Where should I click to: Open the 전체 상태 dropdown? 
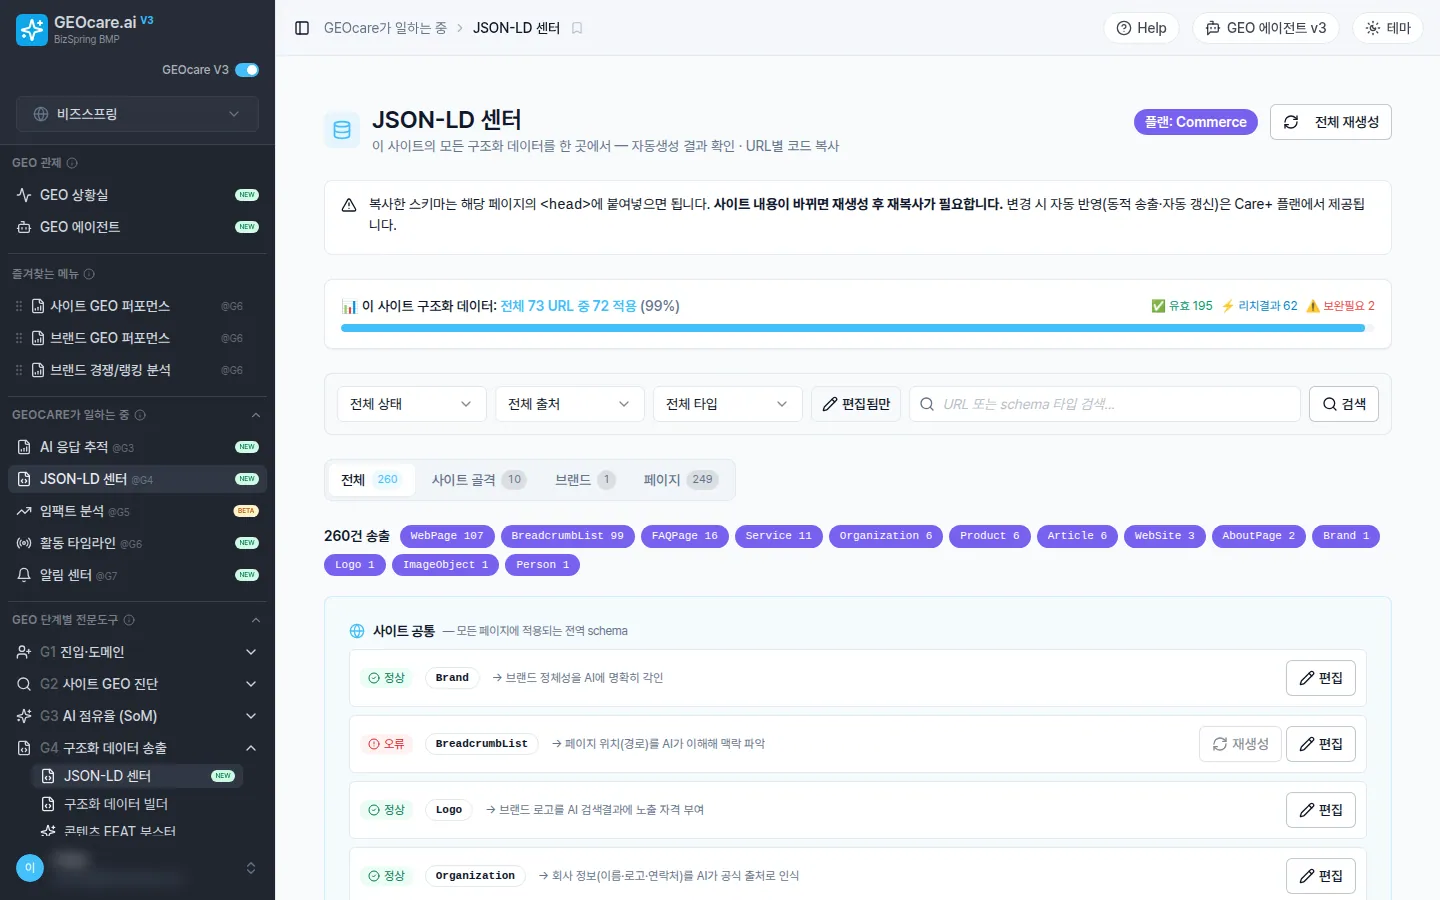pos(411,404)
